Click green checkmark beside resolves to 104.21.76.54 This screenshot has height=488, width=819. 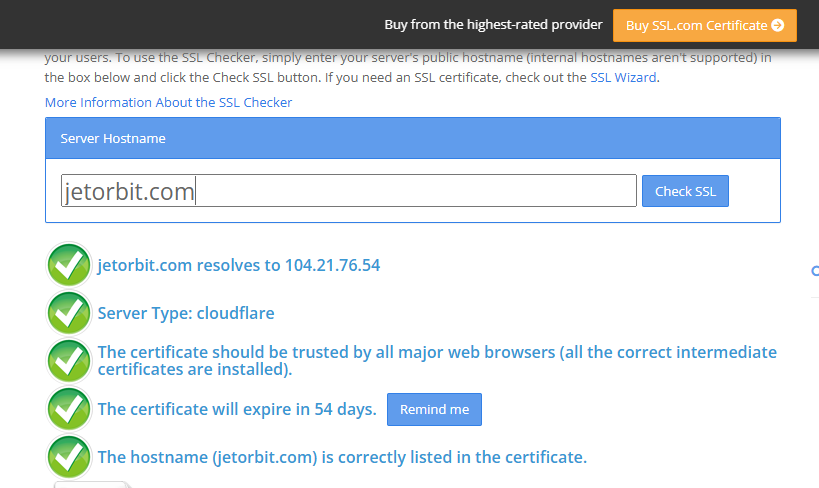point(69,265)
